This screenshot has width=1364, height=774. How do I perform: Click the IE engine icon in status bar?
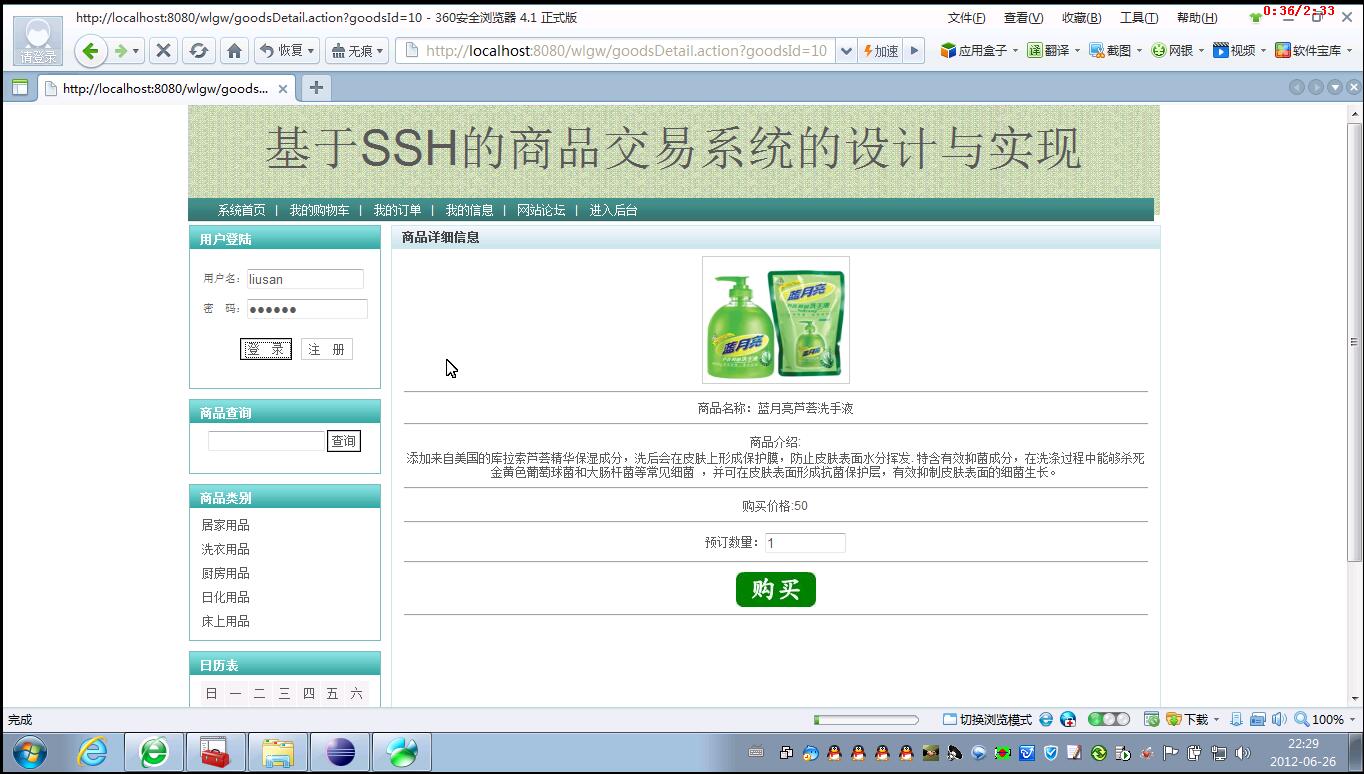(x=1046, y=719)
